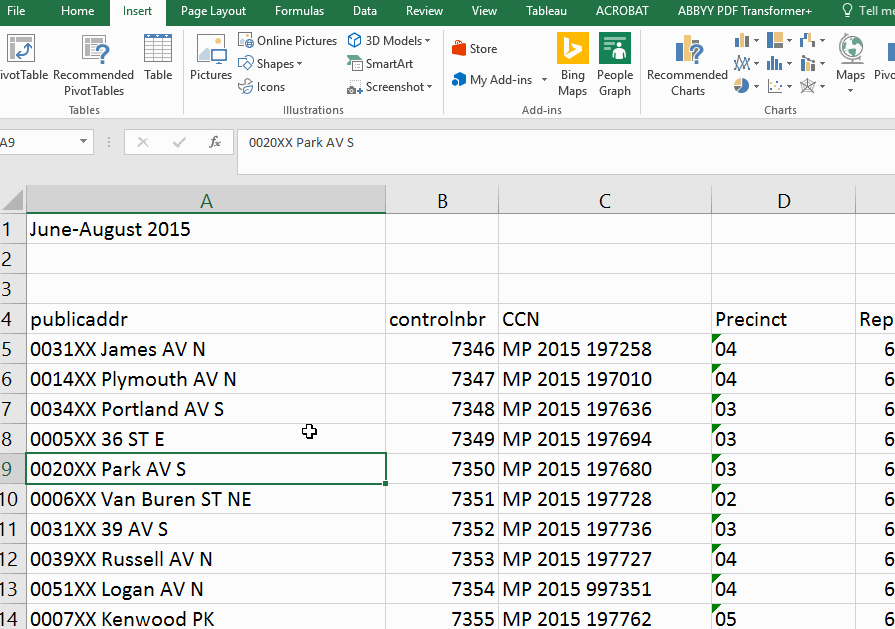Expand the Screenshot dropdown

429,87
